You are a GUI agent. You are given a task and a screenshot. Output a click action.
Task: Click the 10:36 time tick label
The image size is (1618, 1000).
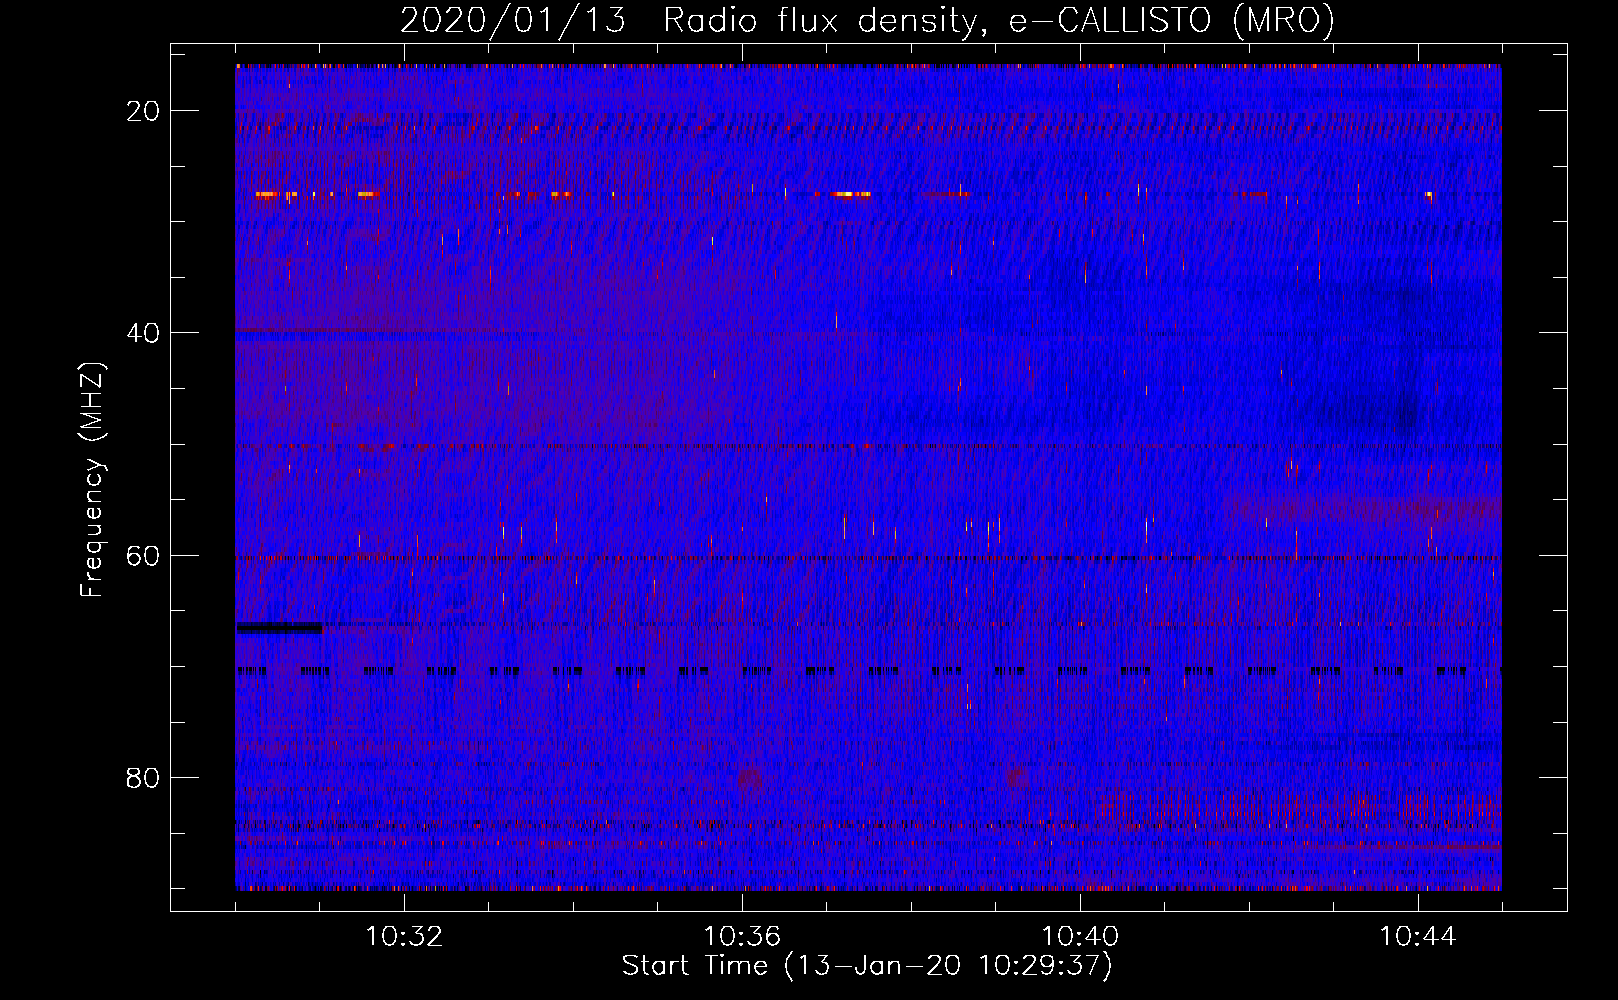pyautogui.click(x=742, y=937)
